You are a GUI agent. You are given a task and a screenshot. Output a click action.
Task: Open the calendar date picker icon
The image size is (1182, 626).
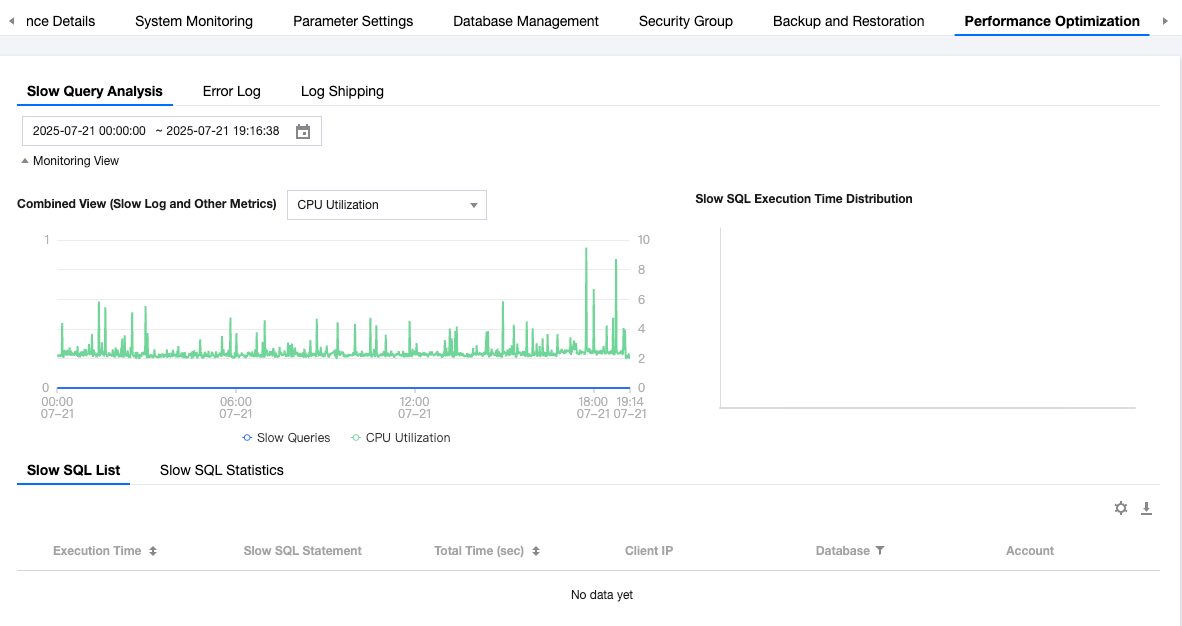(303, 131)
